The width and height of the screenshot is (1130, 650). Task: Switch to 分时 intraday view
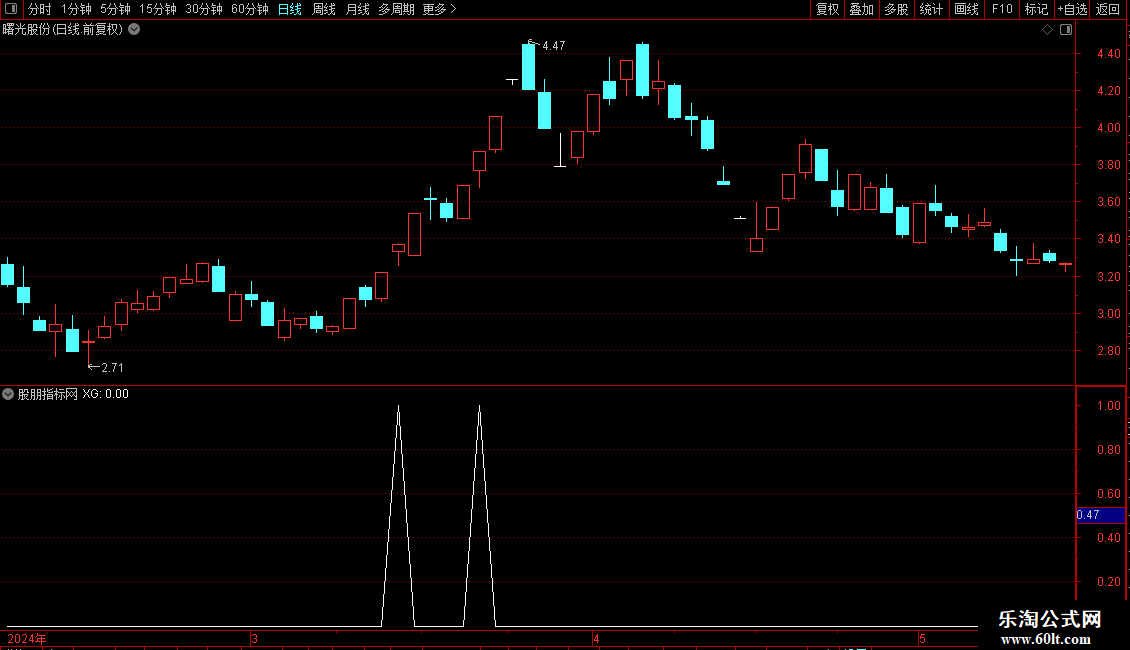pyautogui.click(x=40, y=9)
